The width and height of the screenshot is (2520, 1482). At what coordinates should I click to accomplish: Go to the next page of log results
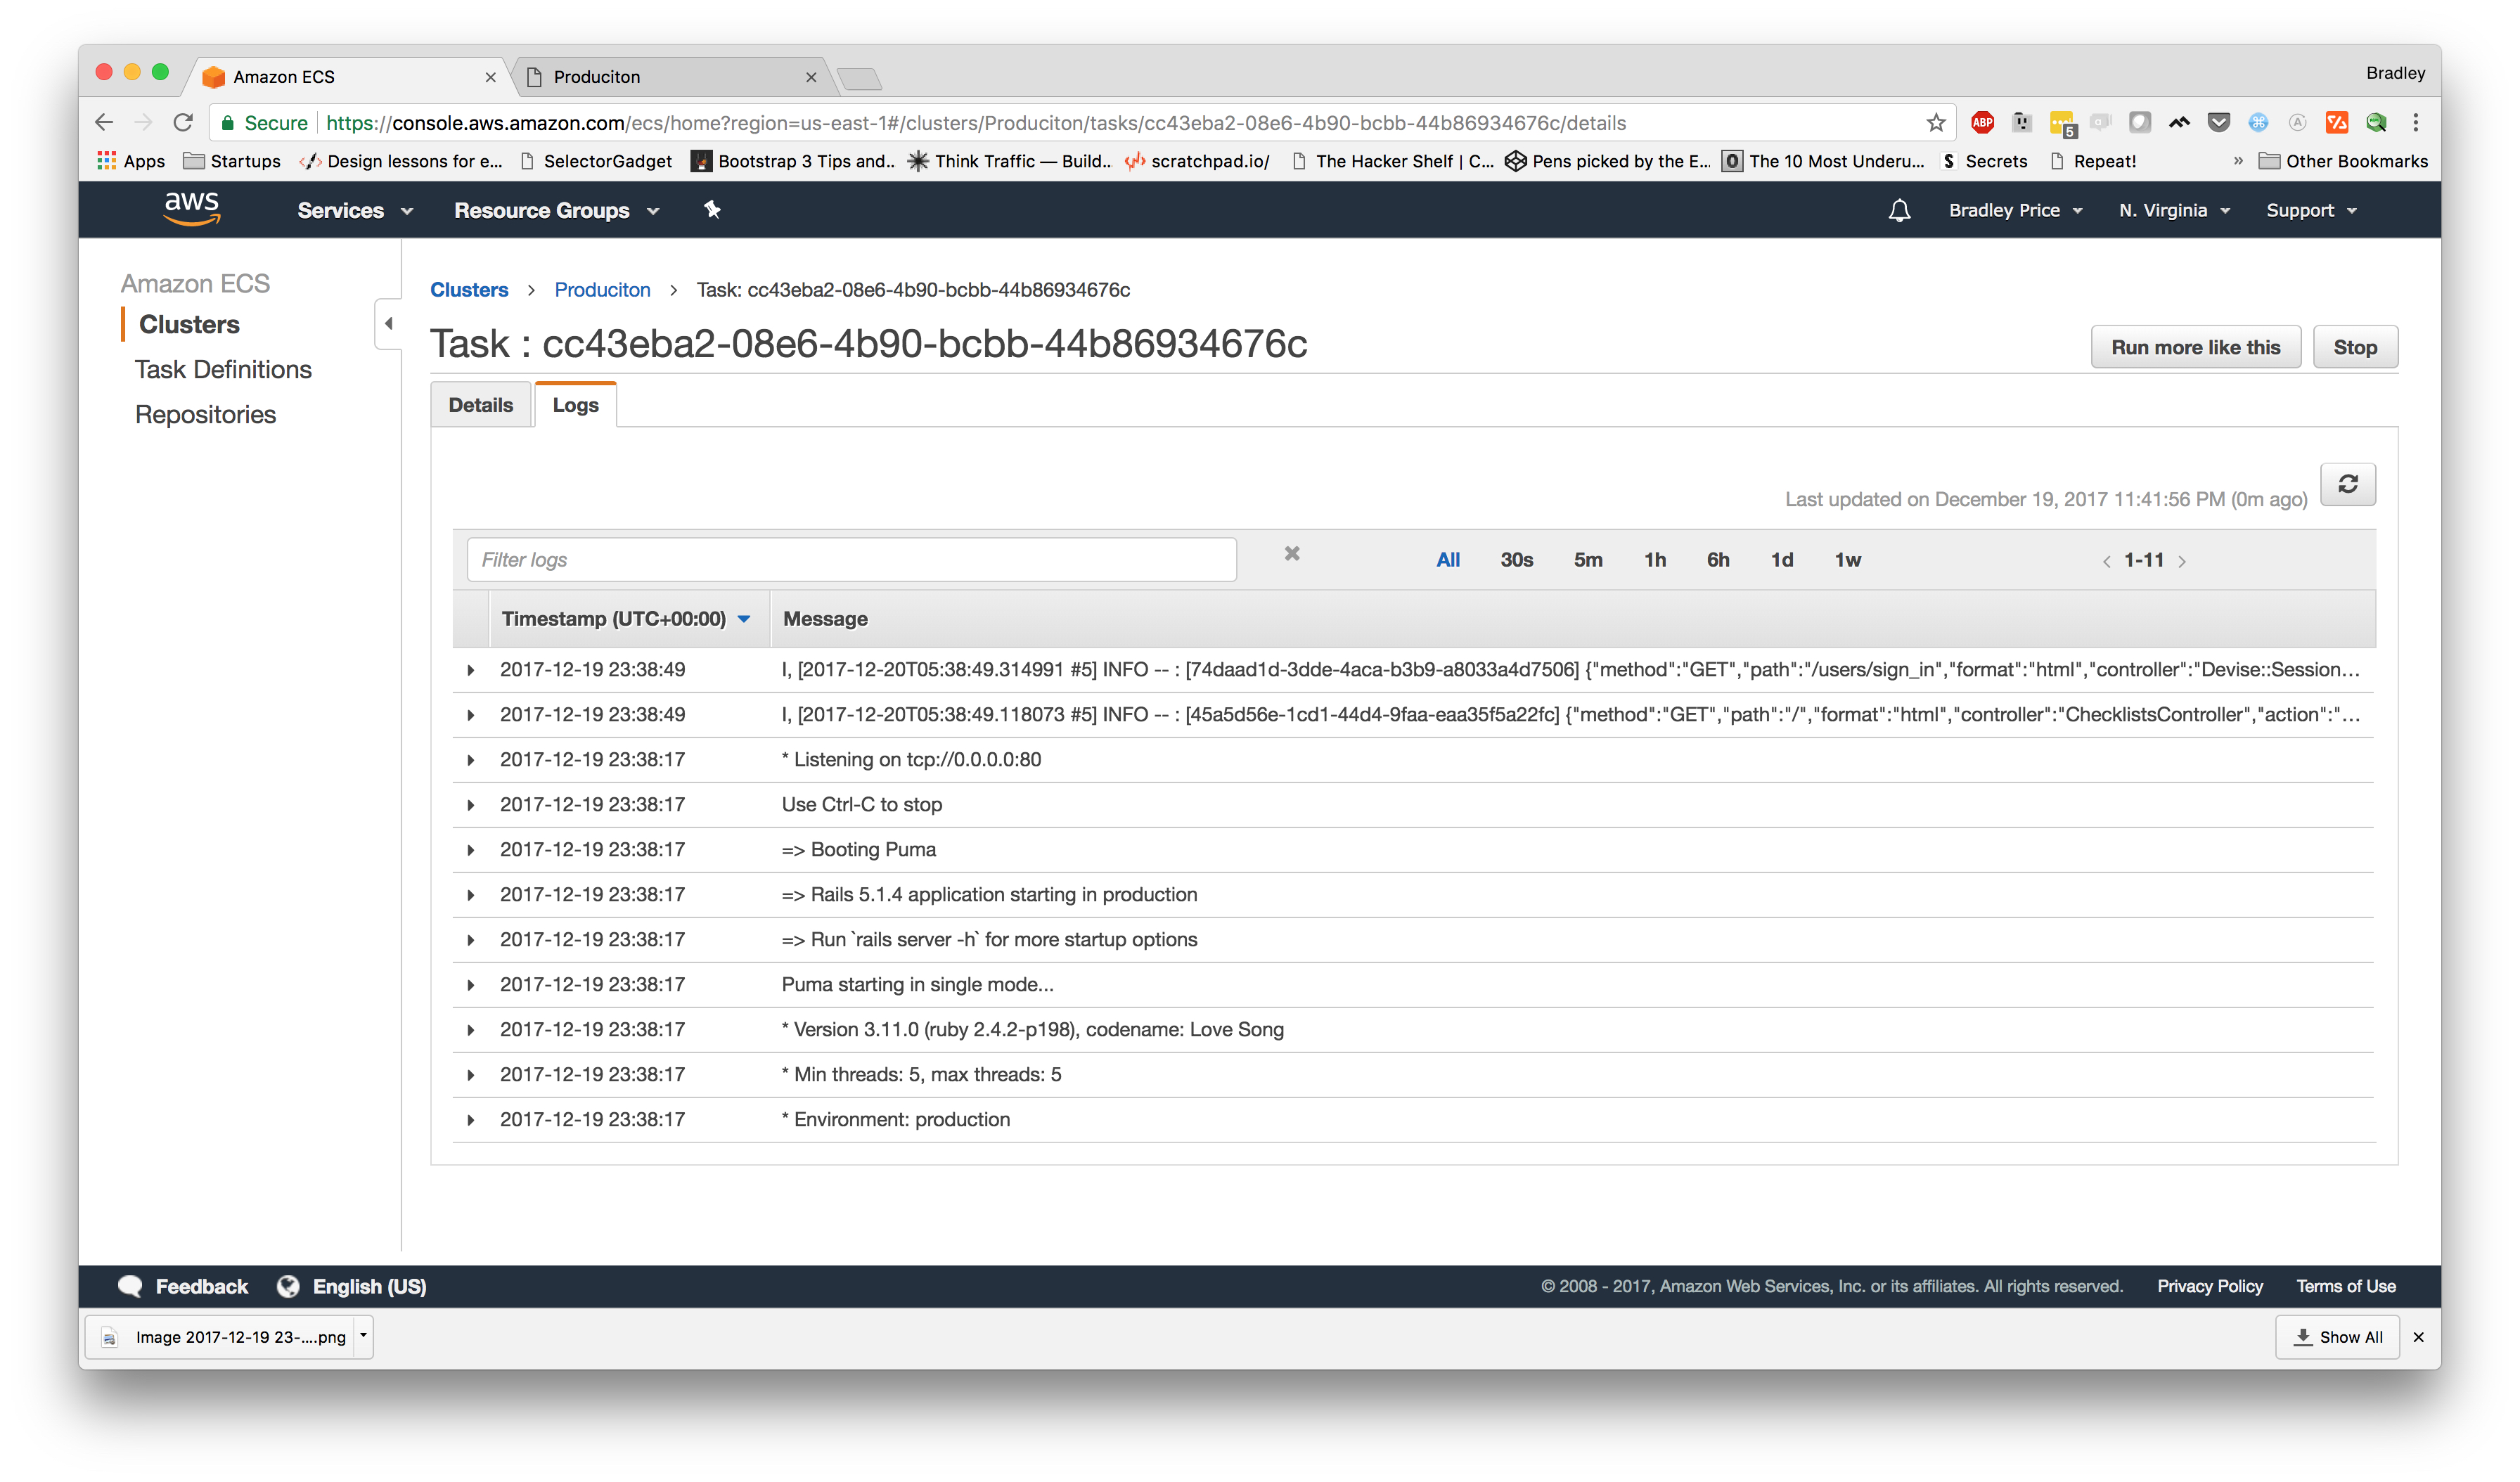click(x=2182, y=561)
